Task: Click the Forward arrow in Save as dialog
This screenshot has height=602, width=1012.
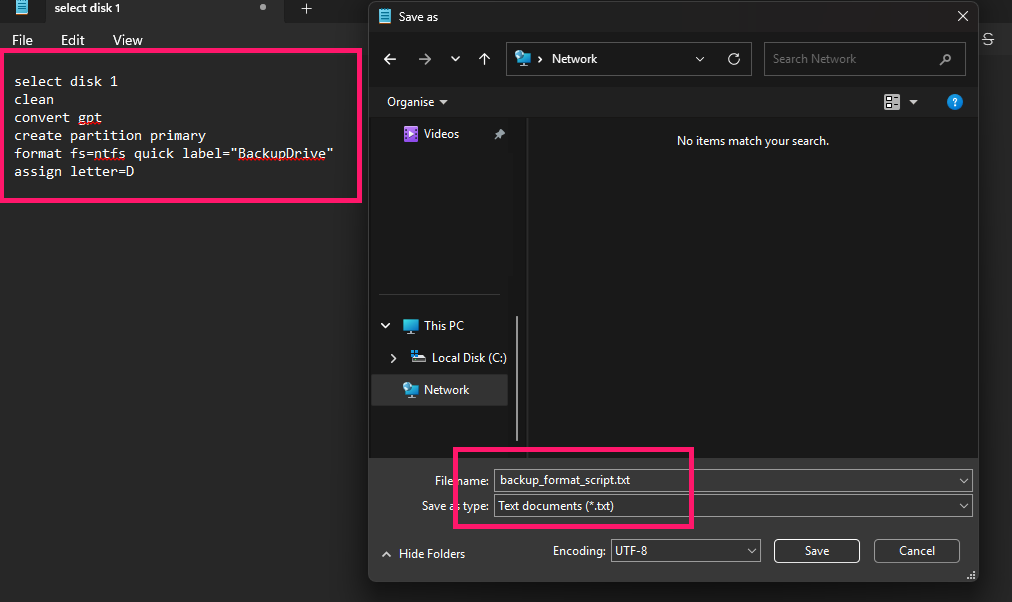Action: 425,59
